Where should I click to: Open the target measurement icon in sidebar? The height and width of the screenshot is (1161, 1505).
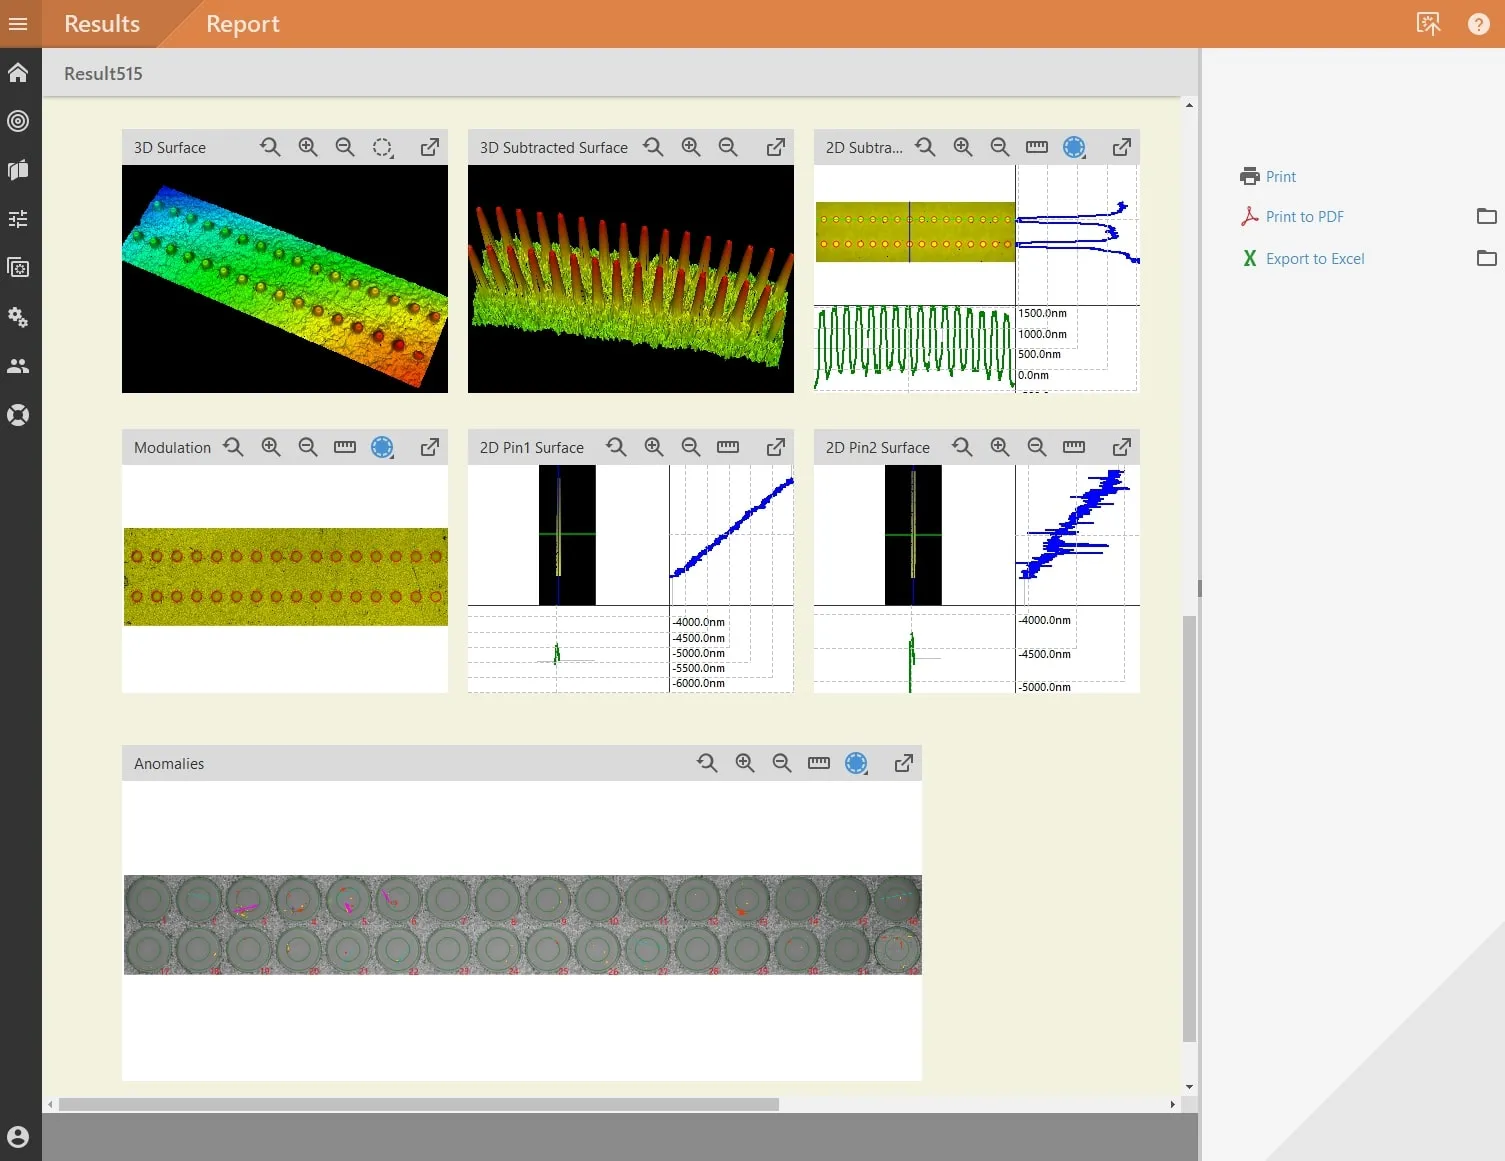tap(18, 121)
